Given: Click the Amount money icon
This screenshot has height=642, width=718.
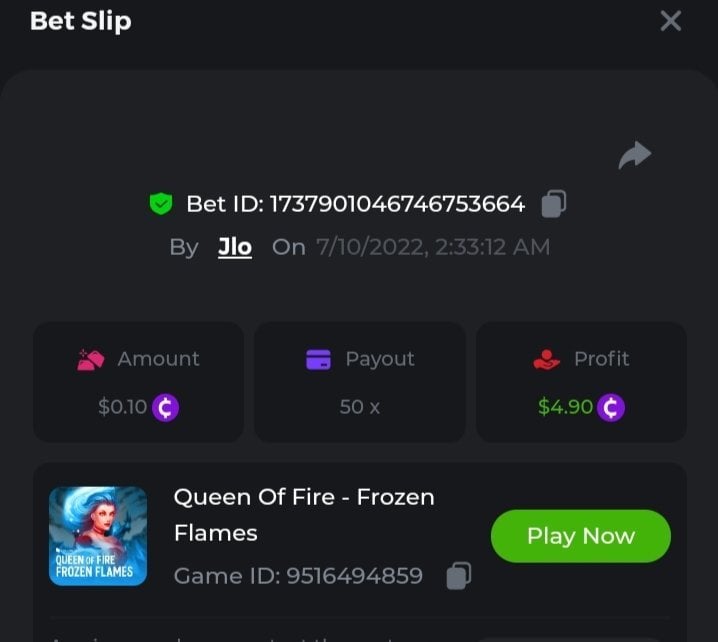Looking at the screenshot, I should tap(91, 359).
